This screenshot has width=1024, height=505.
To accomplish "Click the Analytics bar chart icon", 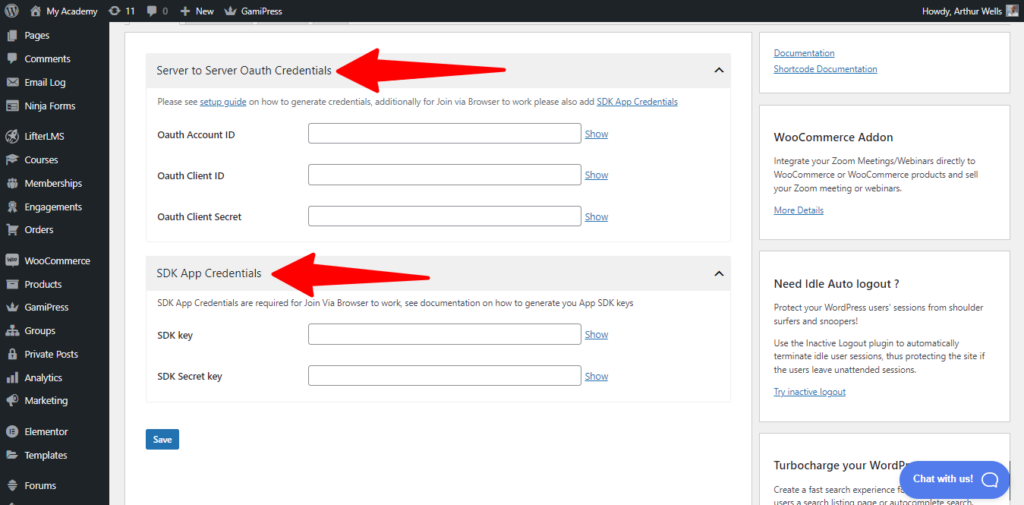I will point(12,378).
